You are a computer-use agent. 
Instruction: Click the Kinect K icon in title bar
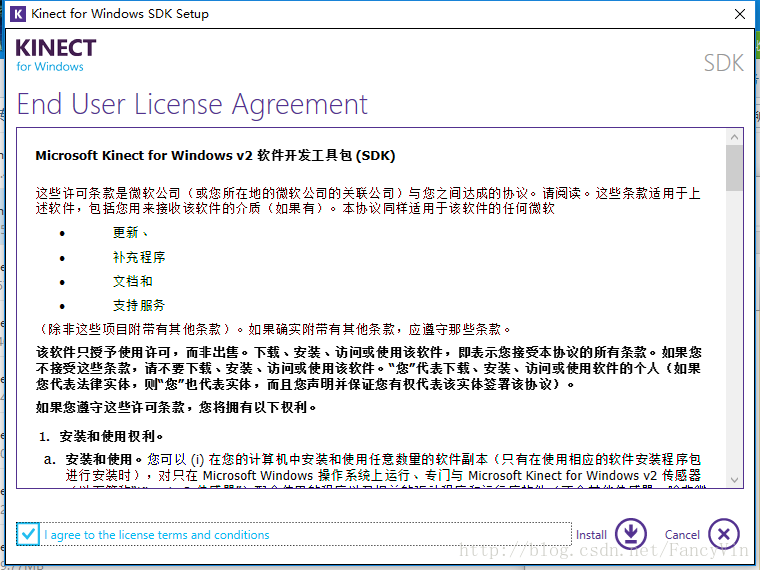pos(18,14)
